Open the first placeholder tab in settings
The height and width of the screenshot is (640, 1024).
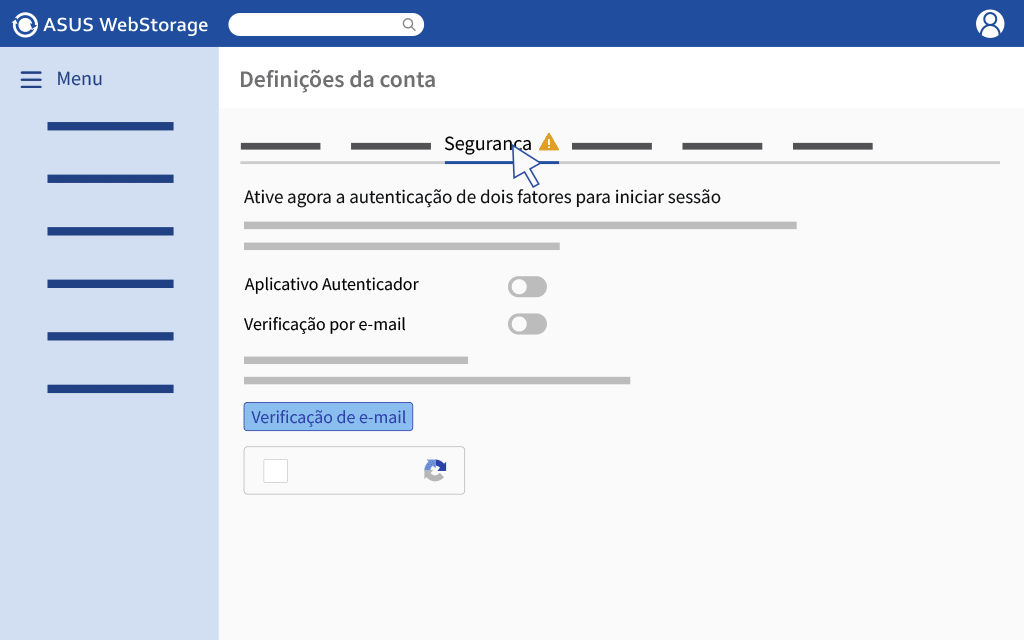[280, 146]
